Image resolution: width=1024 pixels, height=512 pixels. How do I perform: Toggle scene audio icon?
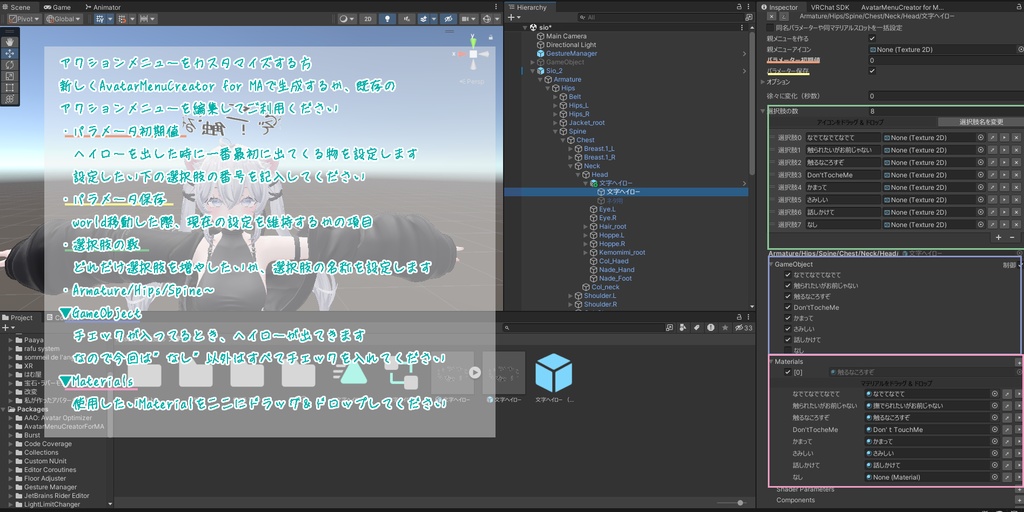pyautogui.click(x=406, y=19)
